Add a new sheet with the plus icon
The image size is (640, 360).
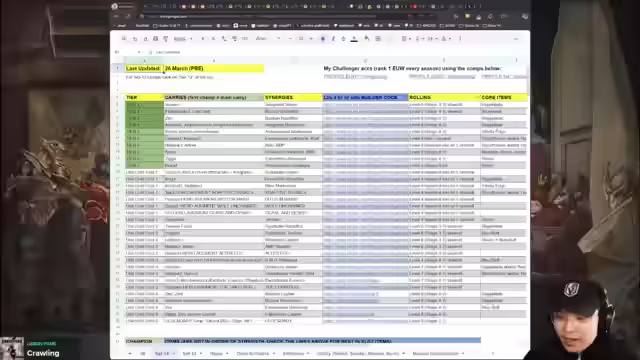(130, 353)
